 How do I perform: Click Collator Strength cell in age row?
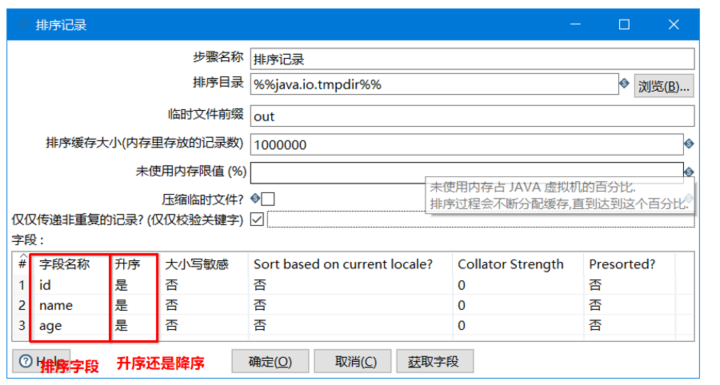pyautogui.click(x=518, y=325)
